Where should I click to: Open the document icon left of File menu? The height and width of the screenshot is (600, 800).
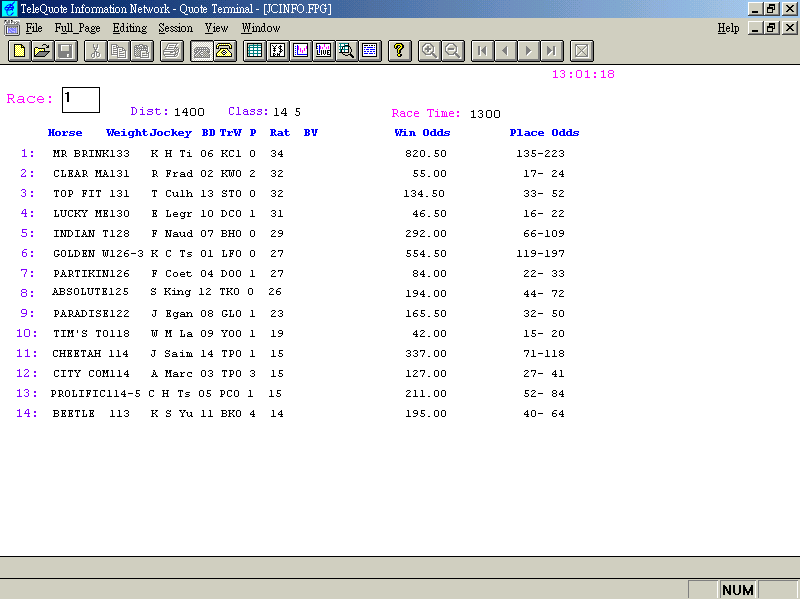[11, 28]
